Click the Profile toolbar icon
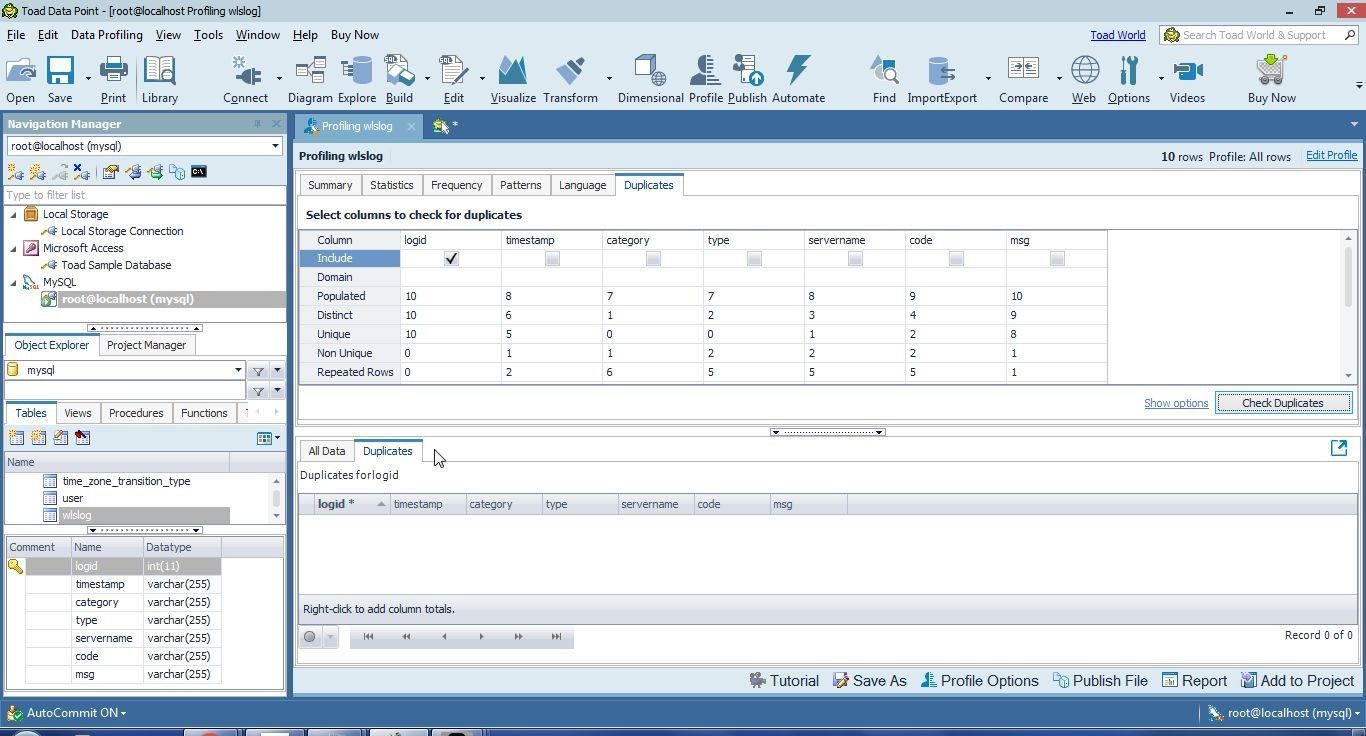Viewport: 1366px width, 736px height. [705, 79]
